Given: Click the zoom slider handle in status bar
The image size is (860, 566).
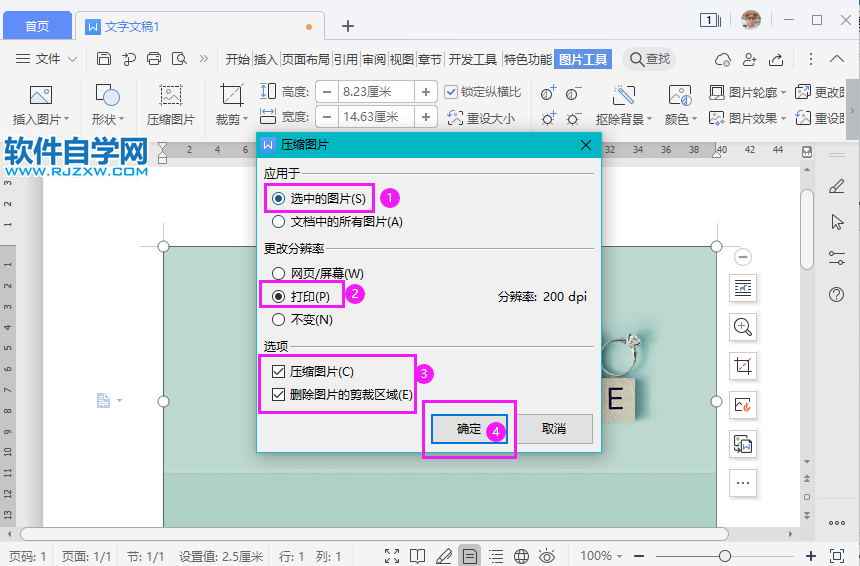Looking at the screenshot, I should pos(725,556).
